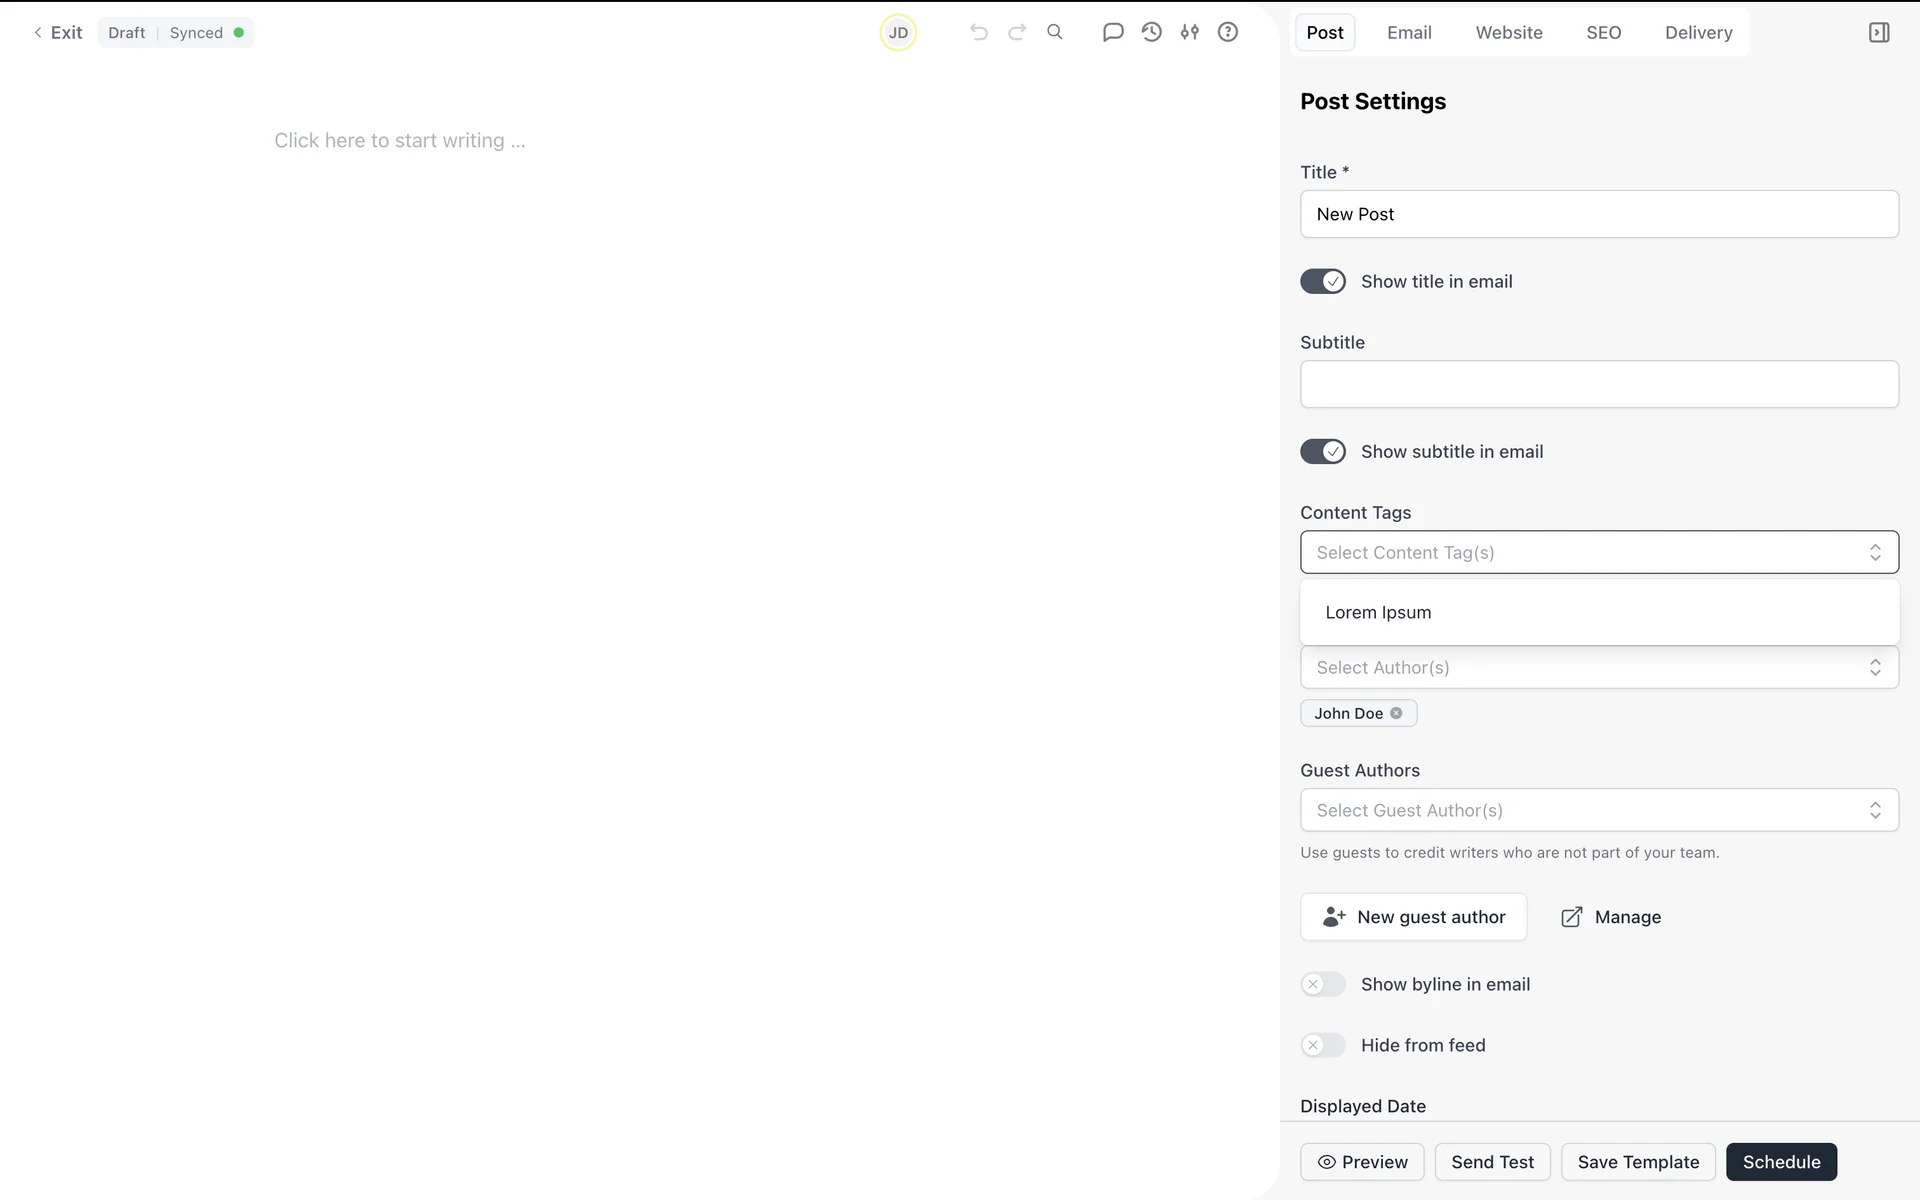Viewport: 1920px width, 1200px height.
Task: Click the redo arrow icon
Action: (1017, 32)
